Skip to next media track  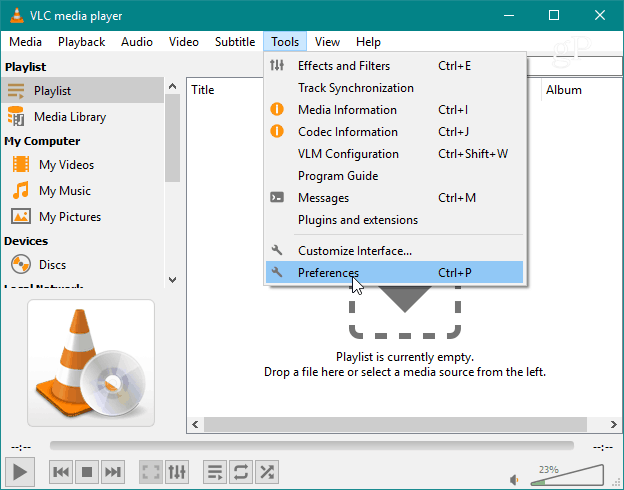tap(113, 472)
